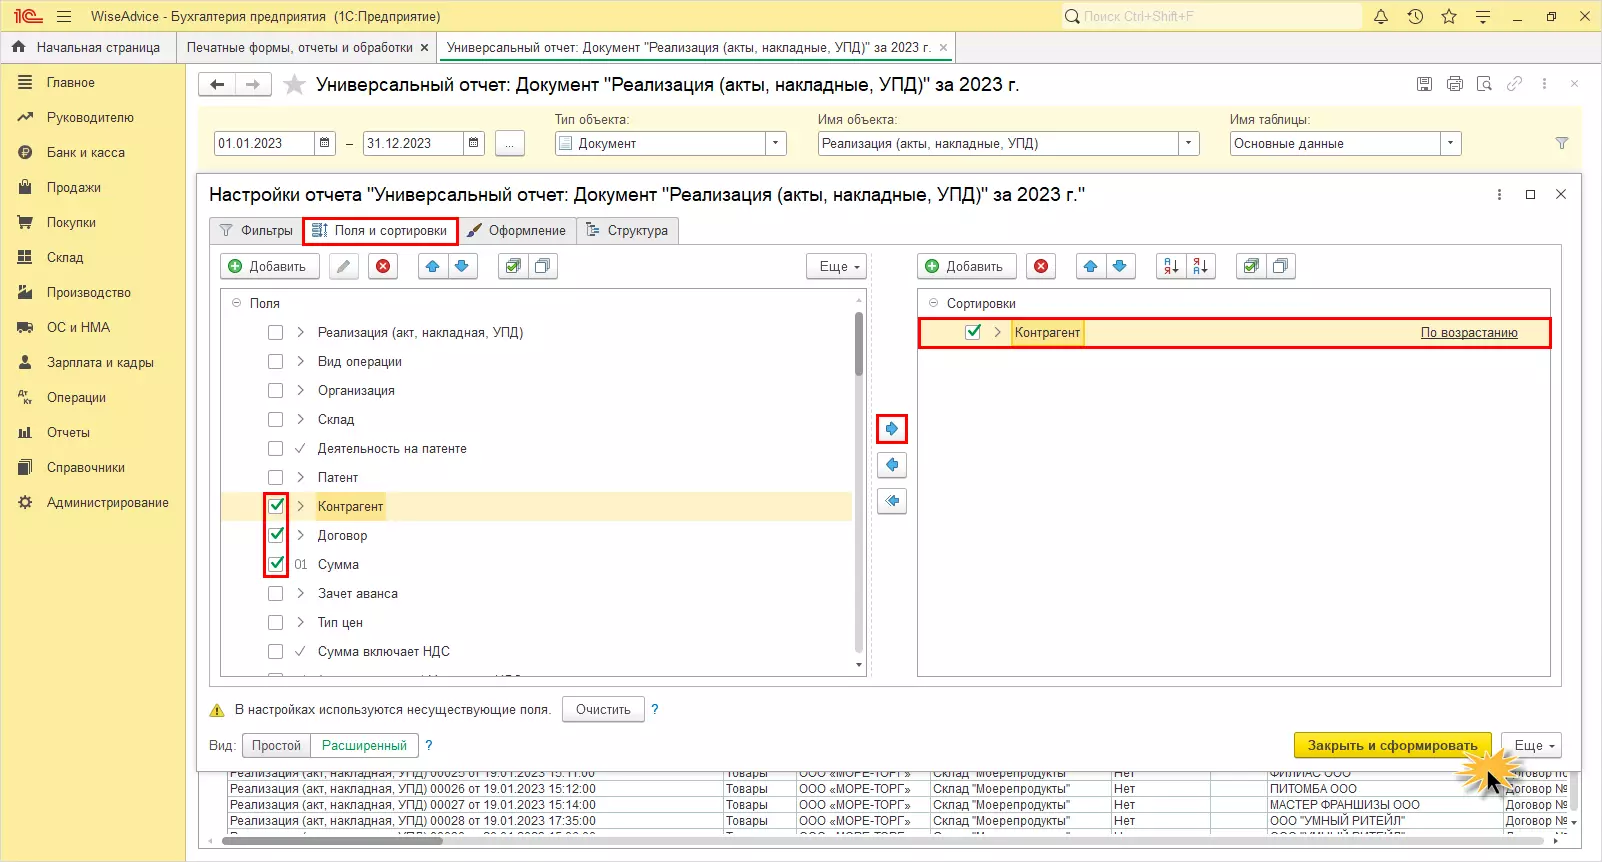Click Закрыть и сформировать button
1602x862 pixels.
pos(1392,745)
